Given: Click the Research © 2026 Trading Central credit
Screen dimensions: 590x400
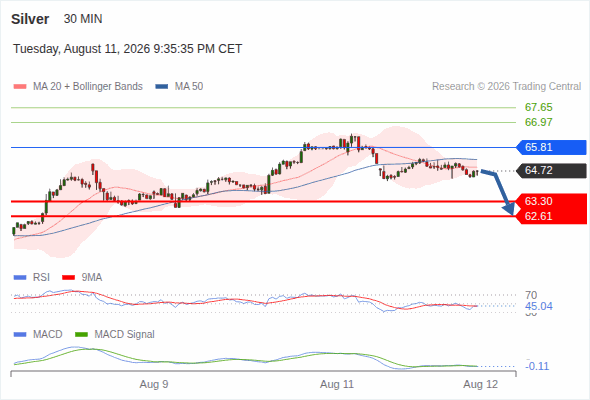Looking at the screenshot, I should point(506,87).
